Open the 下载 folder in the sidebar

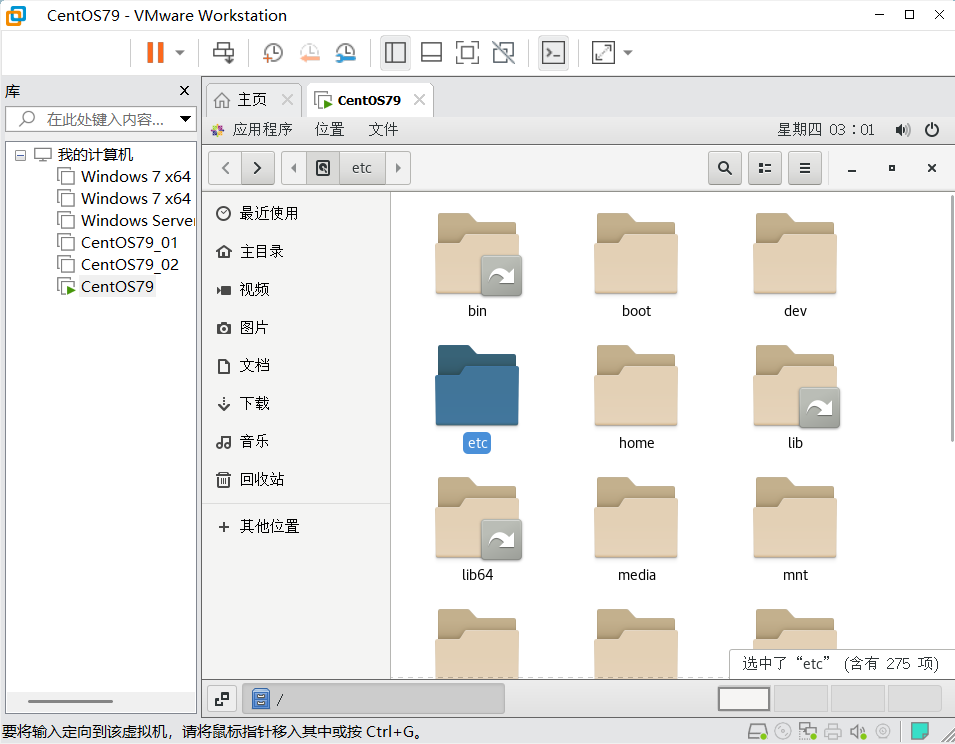click(296, 404)
